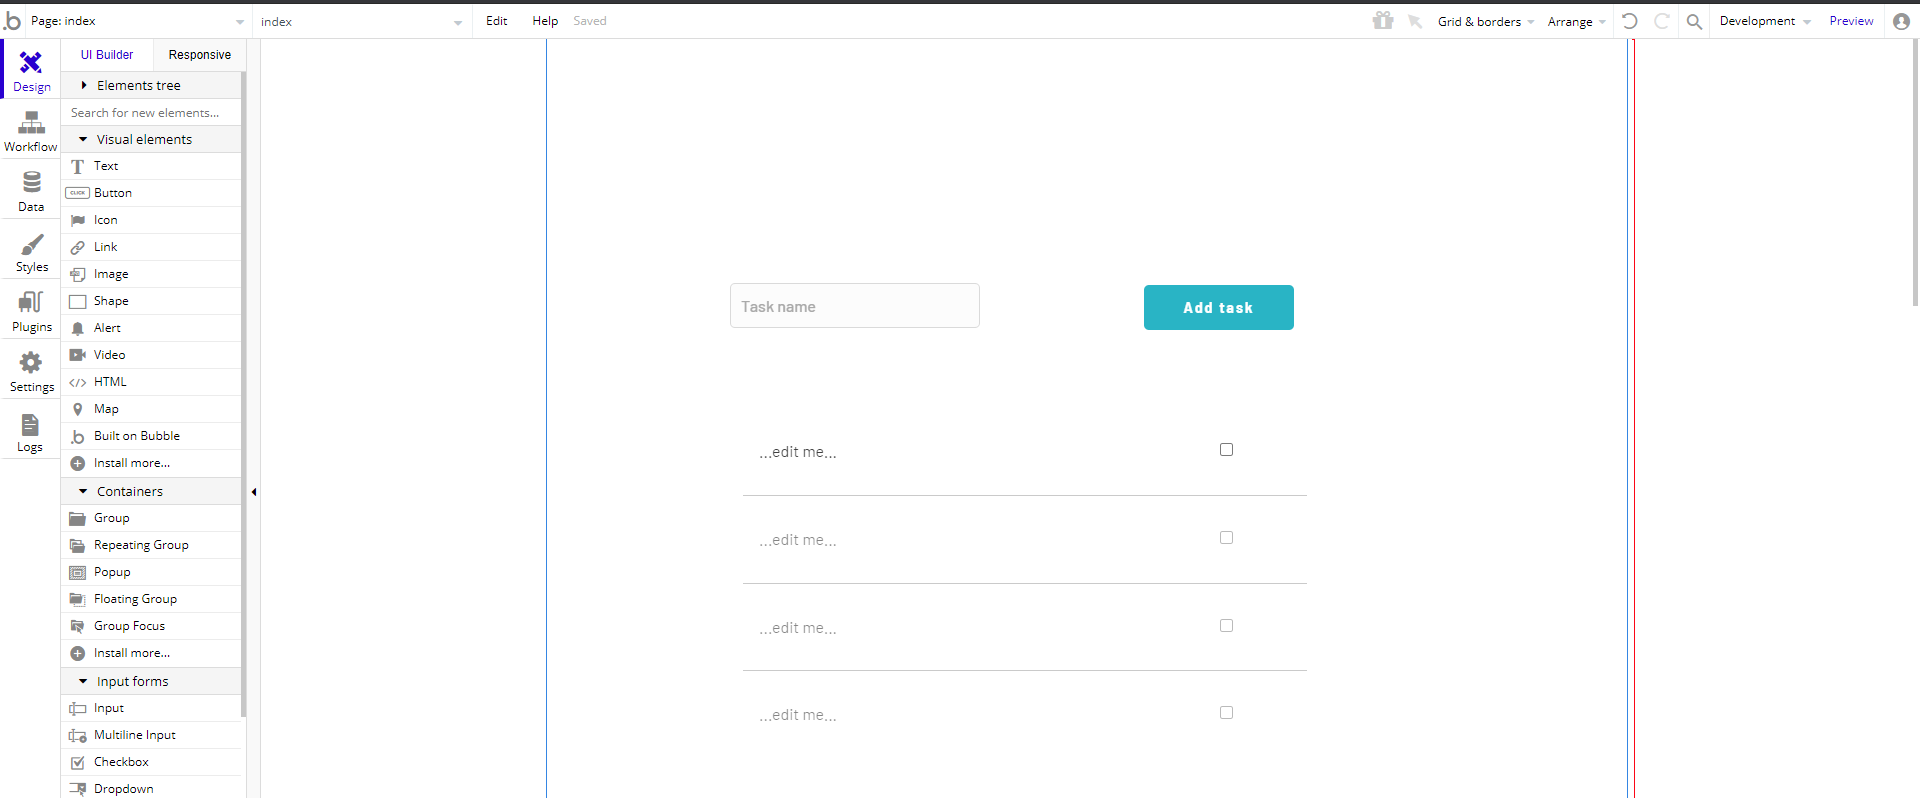Select the Built on Bubble element
The height and width of the screenshot is (798, 1920).
(151, 436)
